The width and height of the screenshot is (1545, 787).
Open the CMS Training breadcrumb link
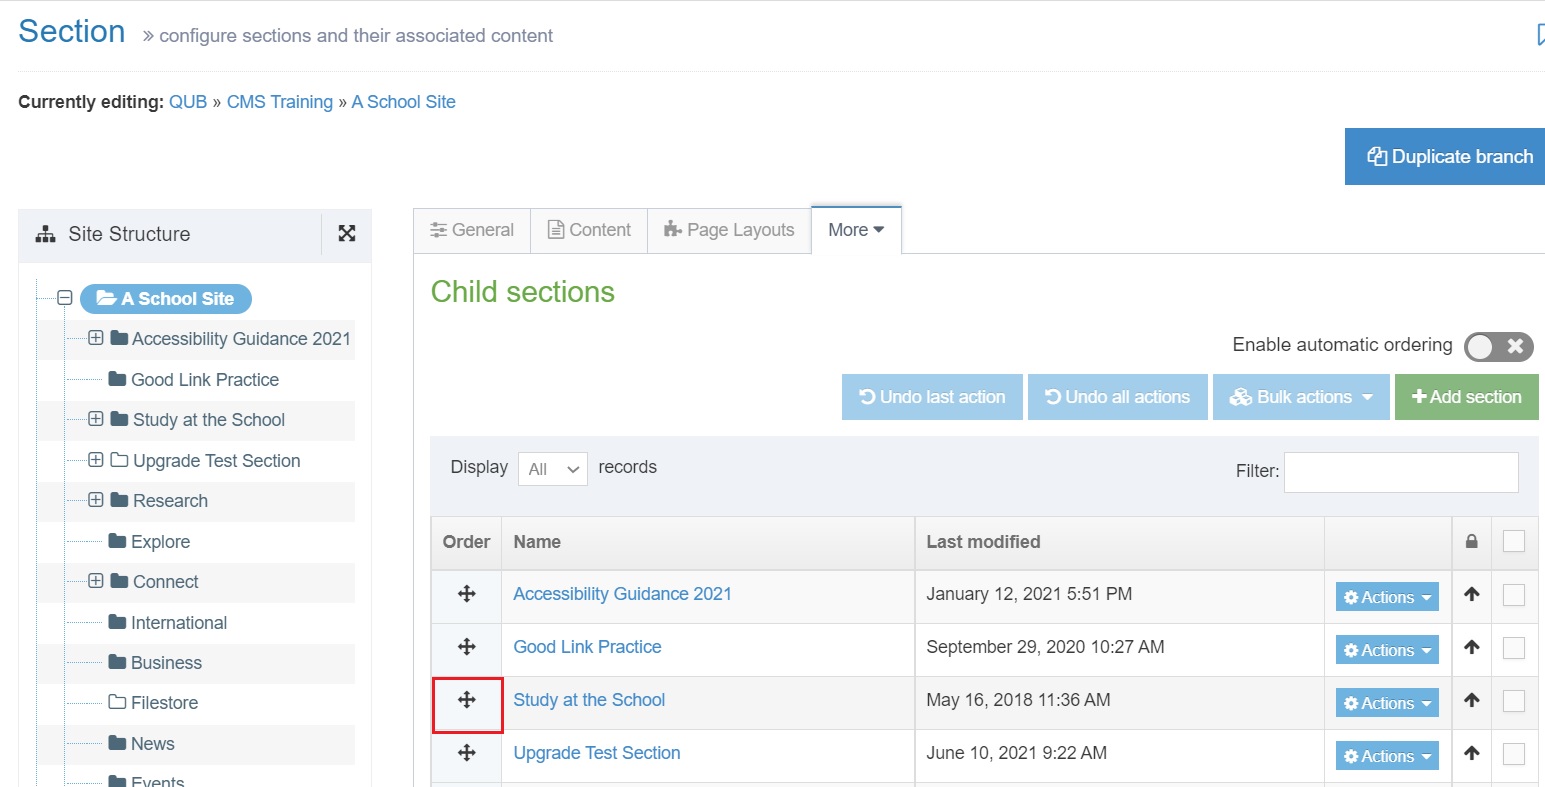click(280, 101)
